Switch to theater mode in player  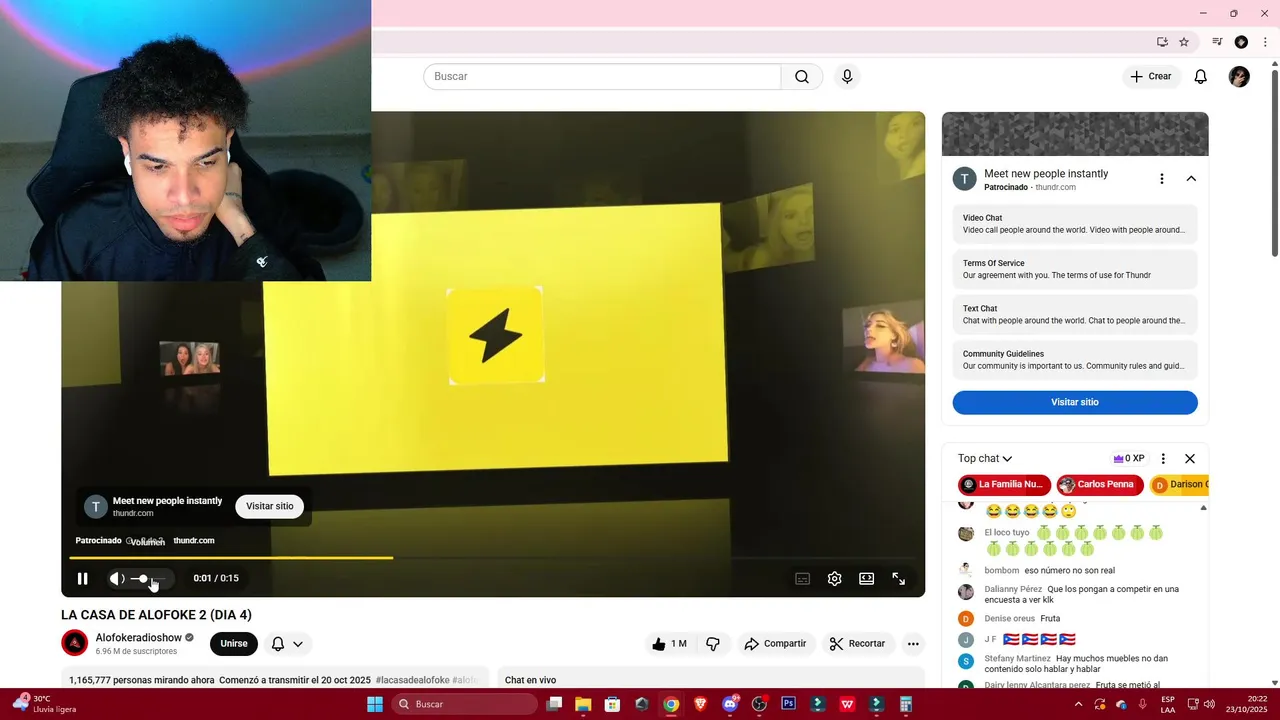coord(867,578)
